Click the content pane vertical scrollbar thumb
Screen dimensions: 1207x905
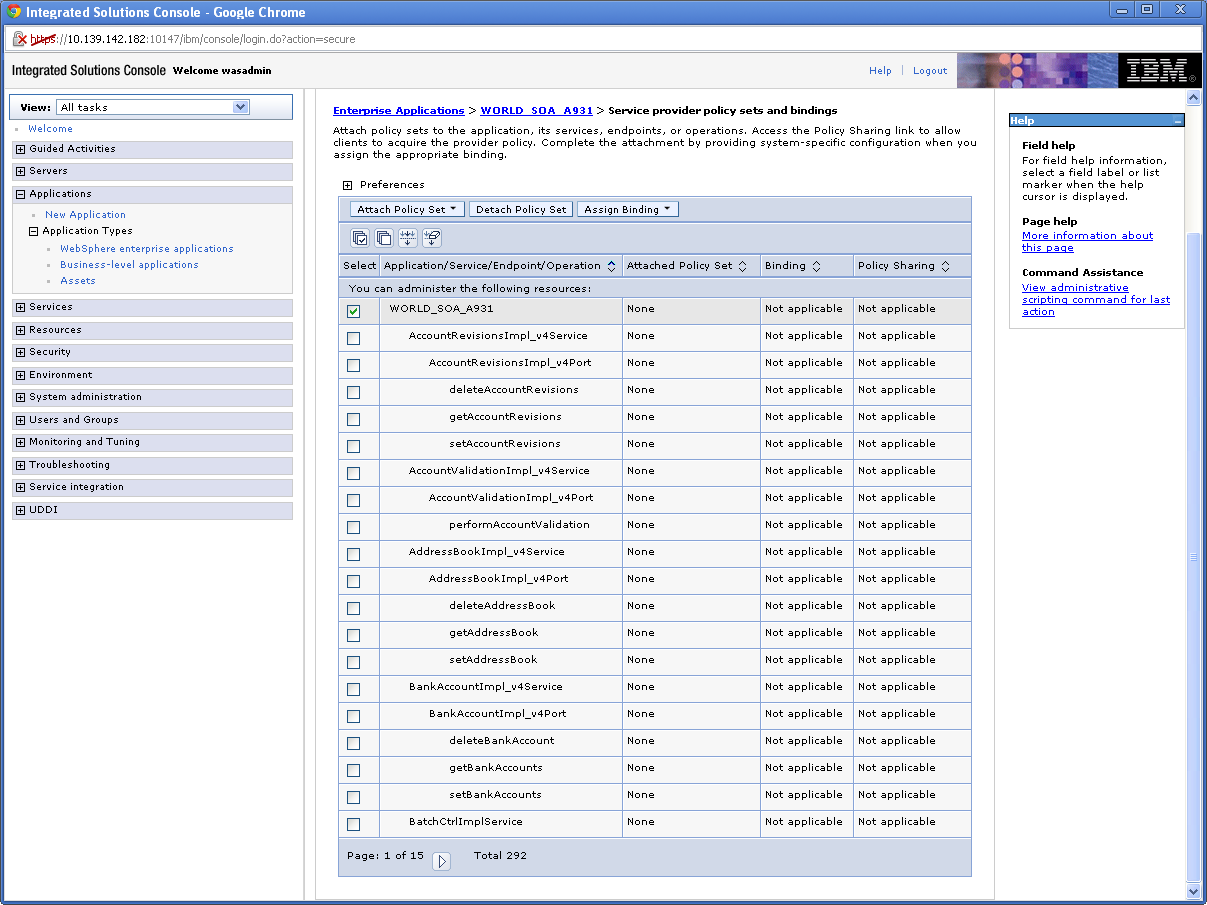pyautogui.click(x=1193, y=556)
